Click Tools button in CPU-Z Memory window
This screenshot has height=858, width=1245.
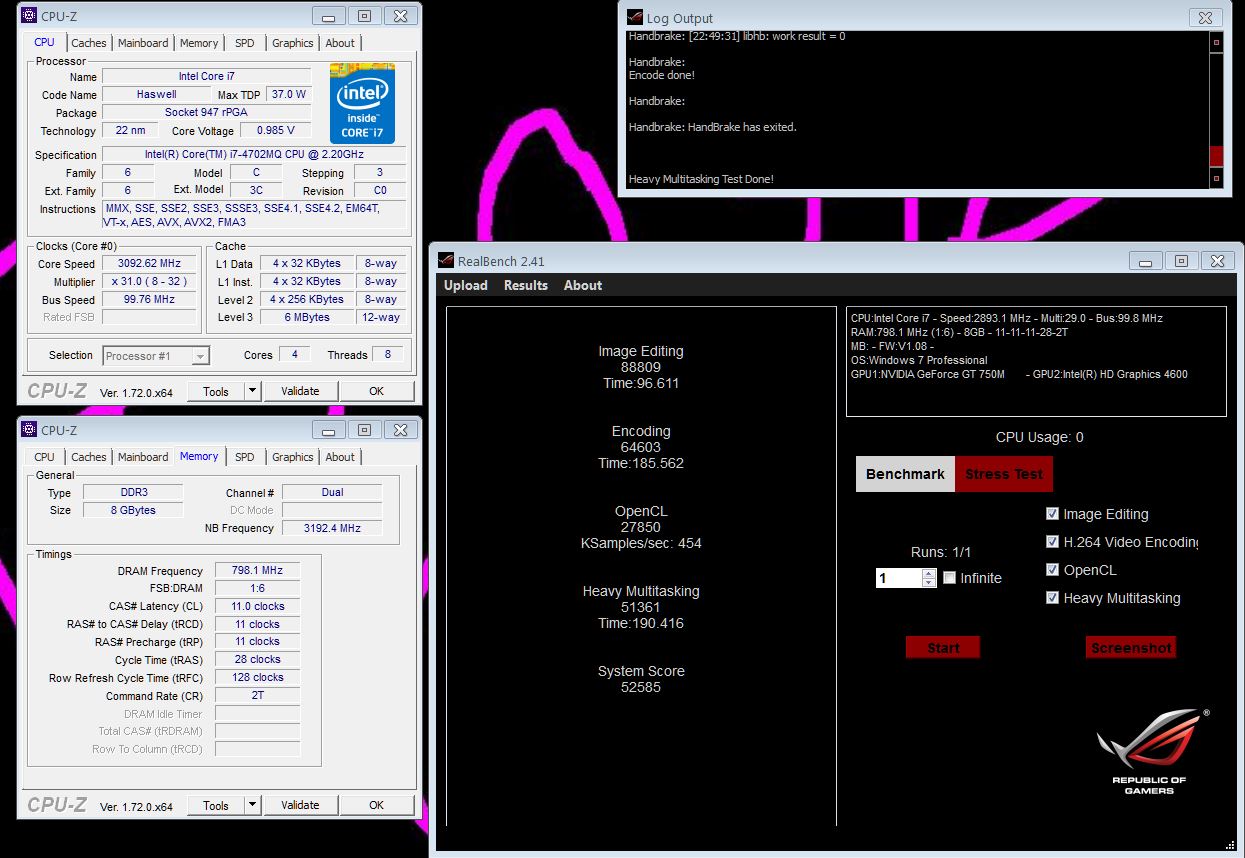click(216, 805)
